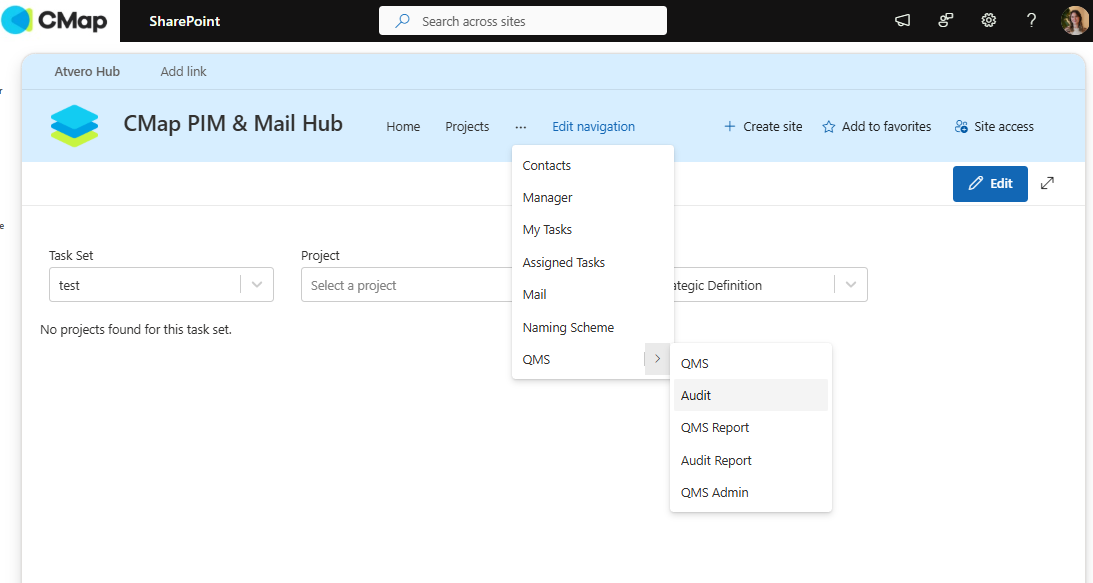
Task: Open QMS Admin submenu item
Action: pos(714,492)
